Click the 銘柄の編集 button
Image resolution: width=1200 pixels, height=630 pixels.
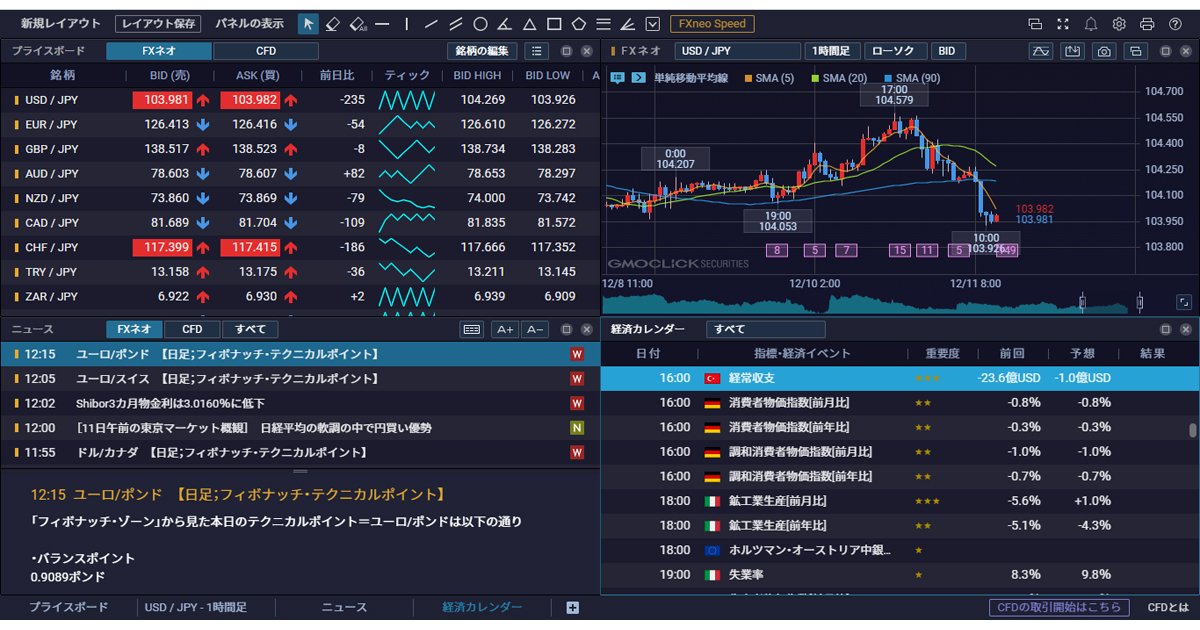482,49
